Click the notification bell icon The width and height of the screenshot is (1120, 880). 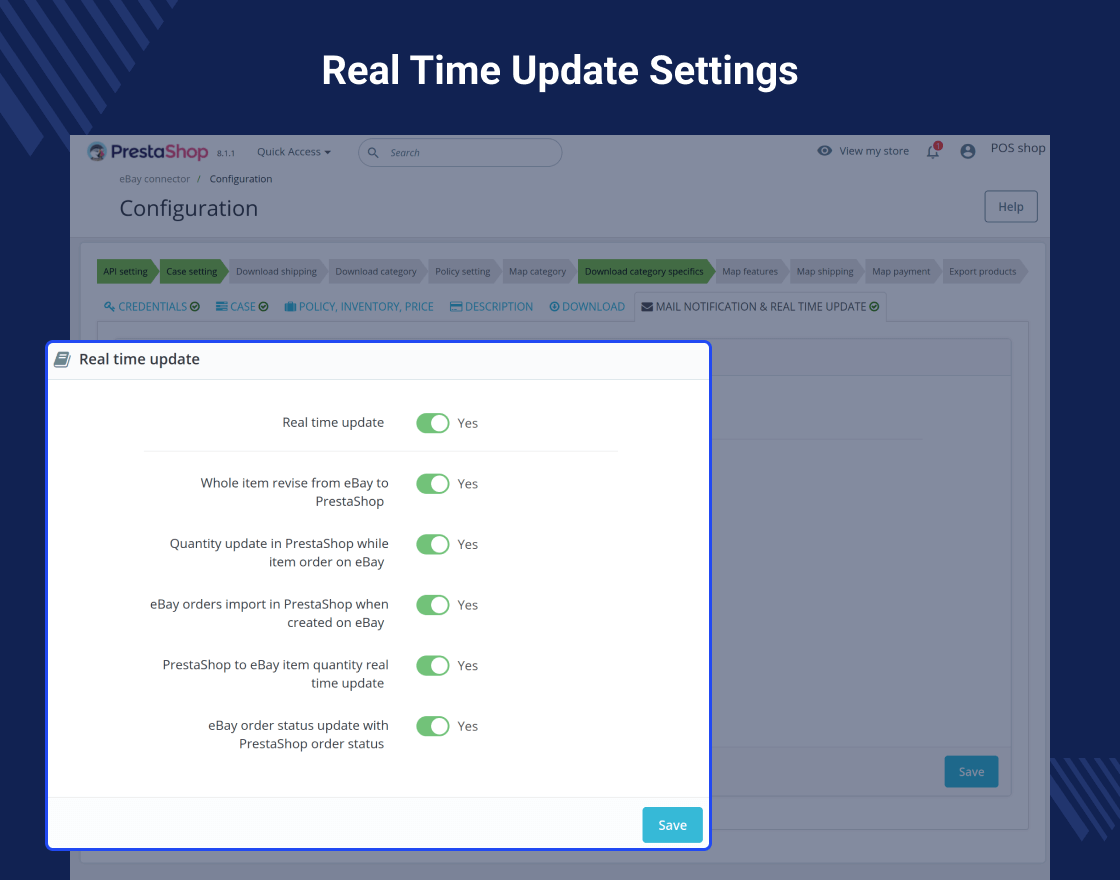click(x=933, y=151)
